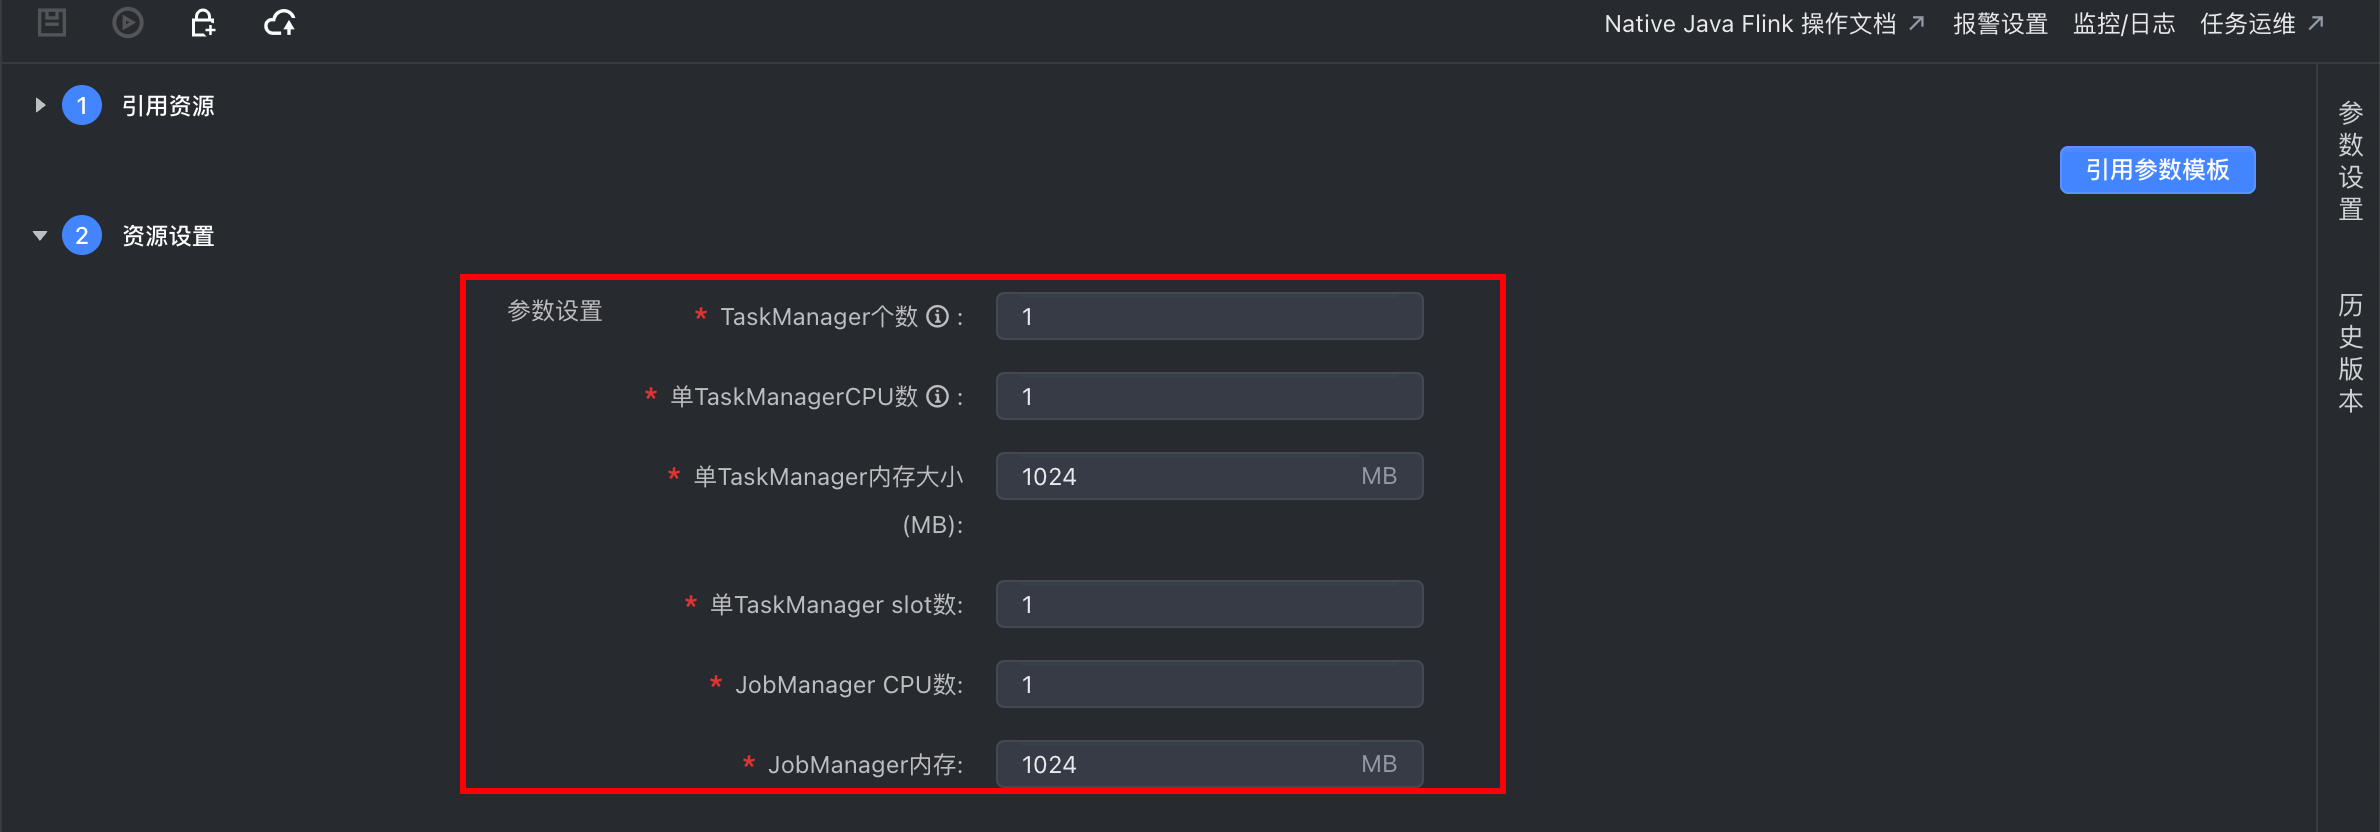Switch to the 历史版本 side tab
Image resolution: width=2380 pixels, height=832 pixels.
tap(2350, 352)
